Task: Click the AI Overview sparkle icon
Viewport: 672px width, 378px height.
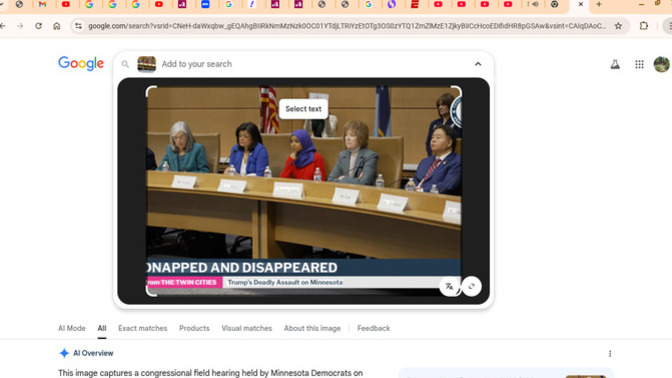Action: pyautogui.click(x=64, y=353)
